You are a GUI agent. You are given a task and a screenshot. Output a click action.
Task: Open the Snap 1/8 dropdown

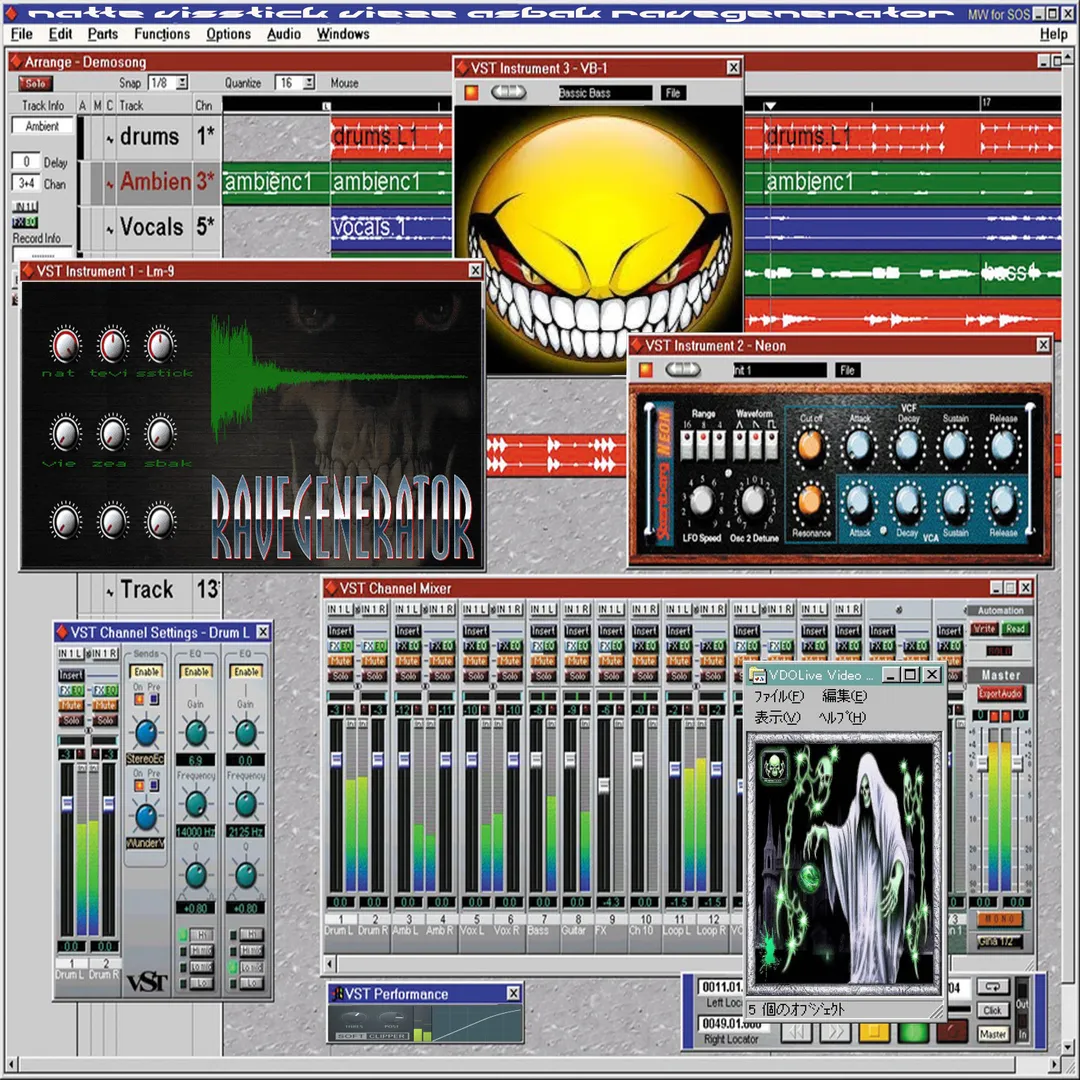(182, 83)
